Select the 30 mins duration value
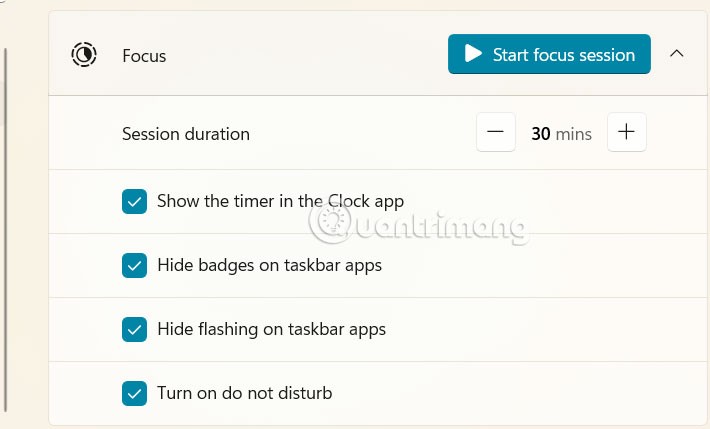The image size is (710, 429). click(561, 134)
